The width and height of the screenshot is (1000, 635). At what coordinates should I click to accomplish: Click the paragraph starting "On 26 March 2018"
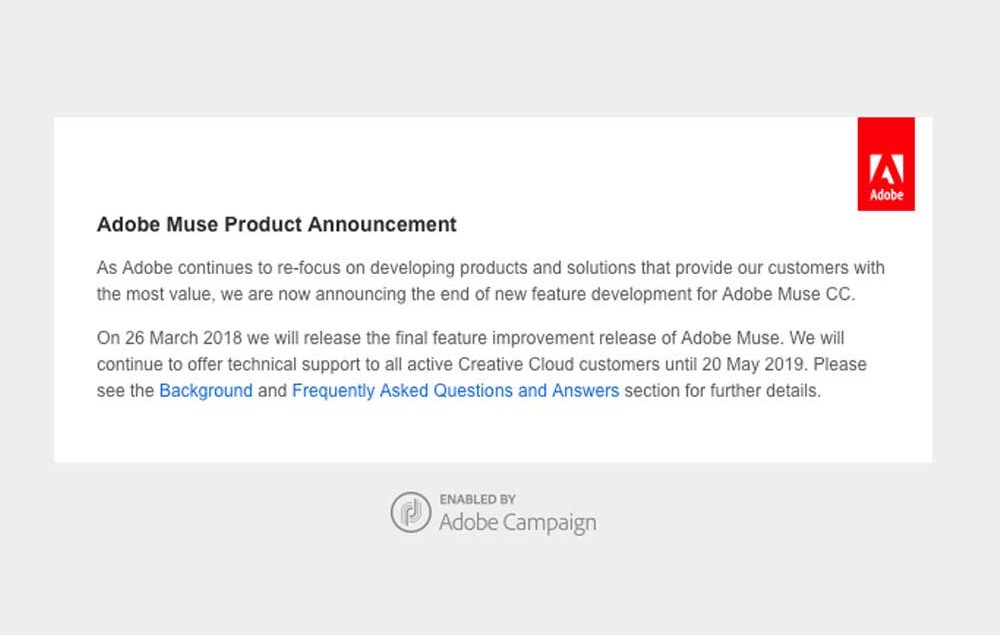pos(482,364)
